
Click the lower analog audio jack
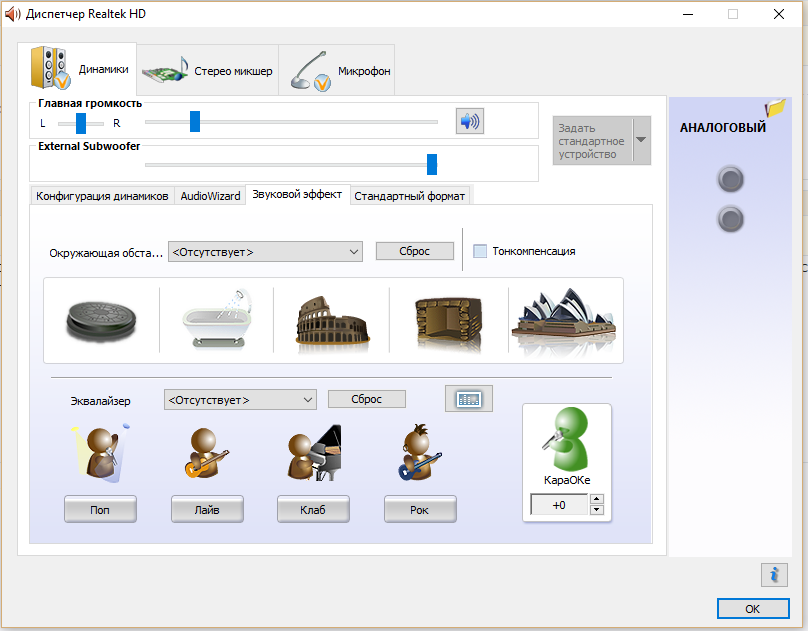(x=730, y=219)
